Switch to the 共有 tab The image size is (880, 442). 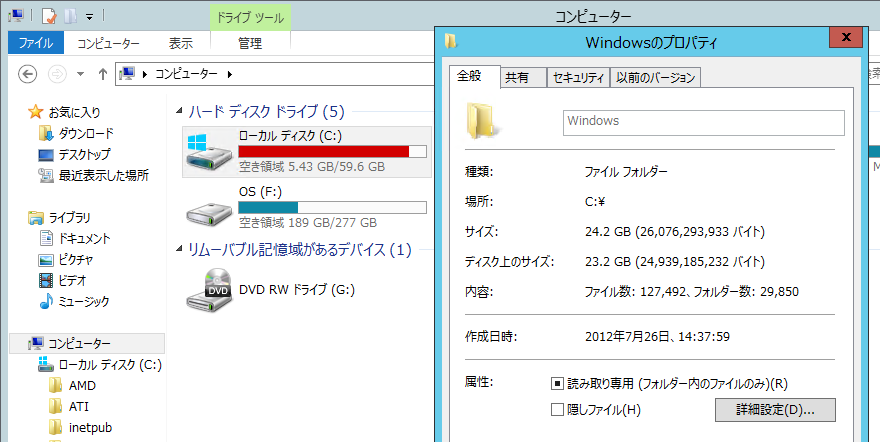pyautogui.click(x=524, y=77)
